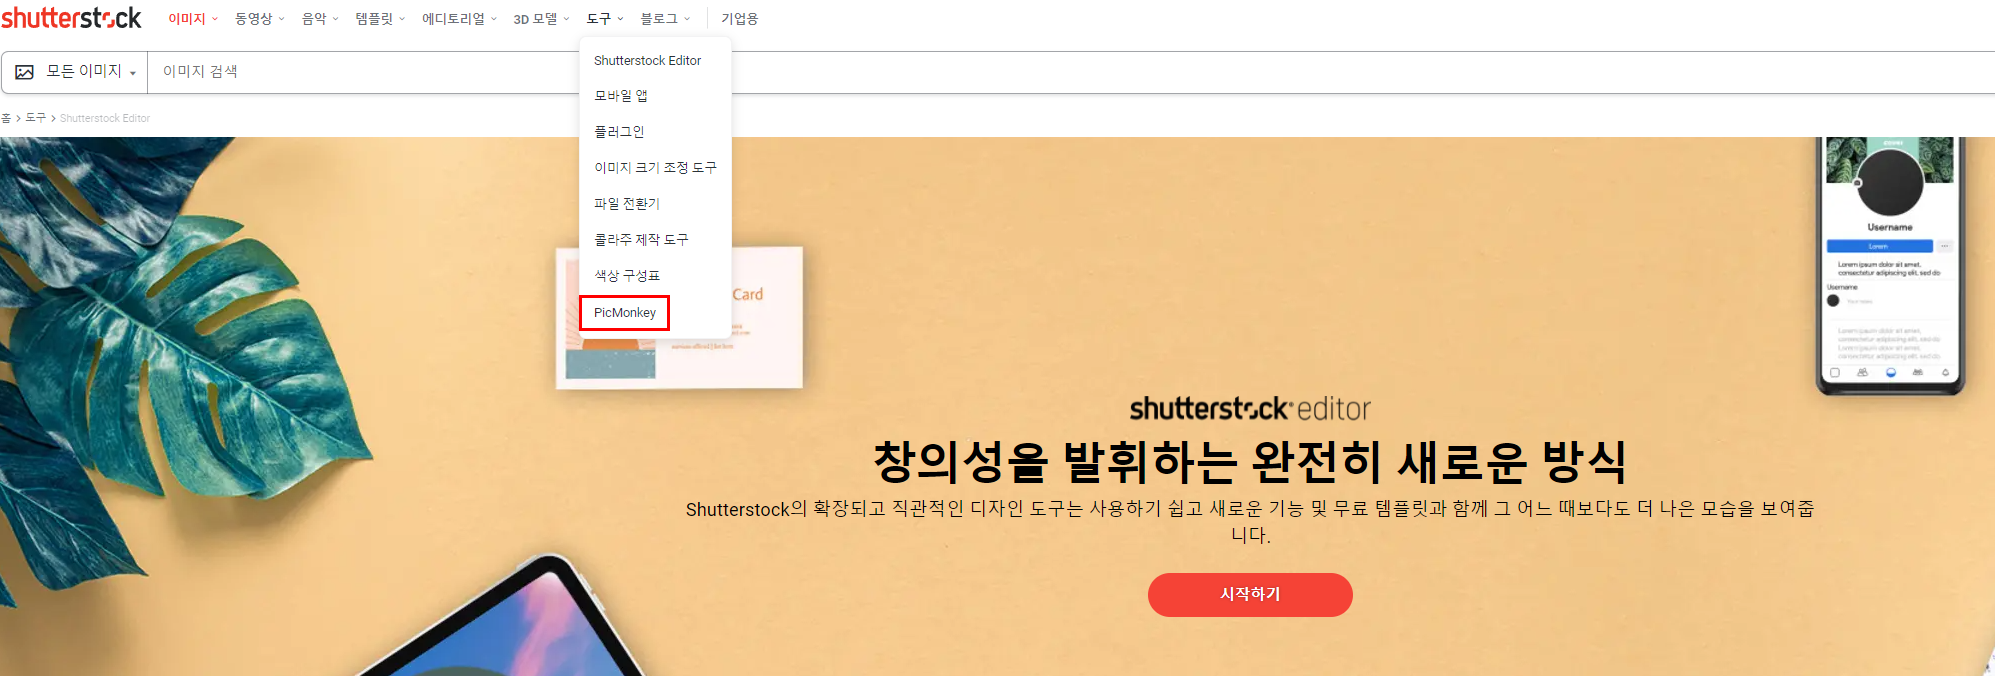The height and width of the screenshot is (676, 1995).
Task: Open the 에디토리얼 menu
Action: coord(459,19)
